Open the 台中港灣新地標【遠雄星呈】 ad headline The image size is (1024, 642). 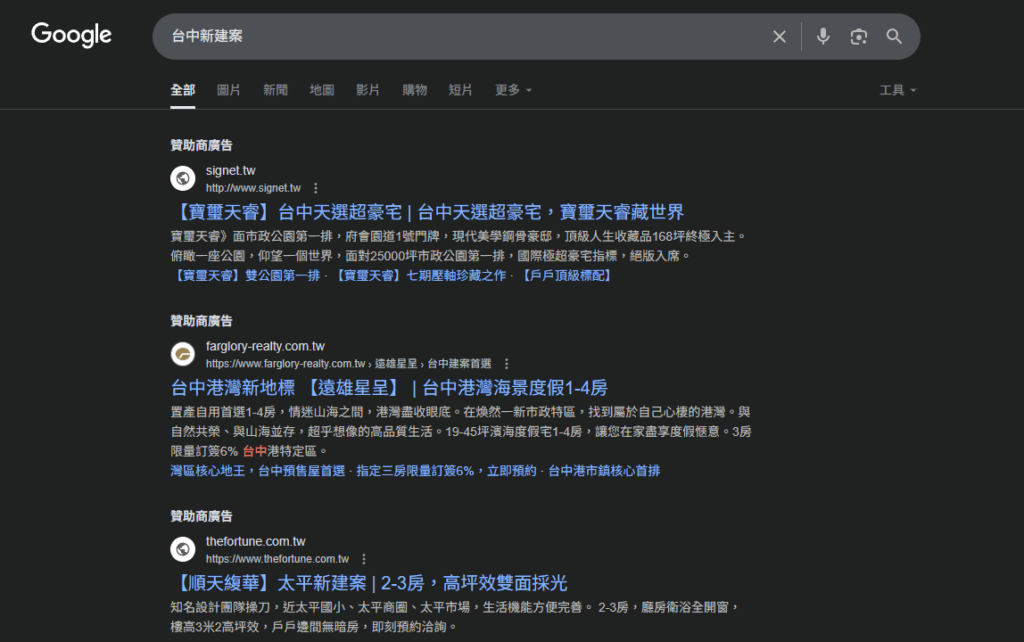(389, 388)
